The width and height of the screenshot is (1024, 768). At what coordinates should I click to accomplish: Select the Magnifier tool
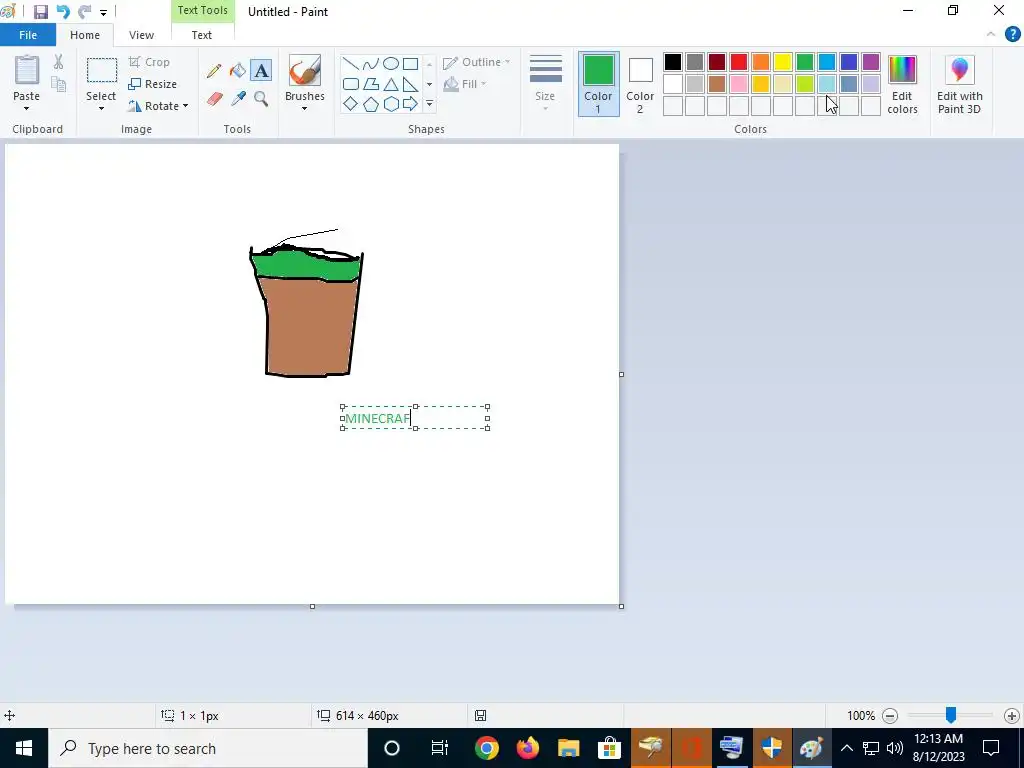(x=261, y=99)
